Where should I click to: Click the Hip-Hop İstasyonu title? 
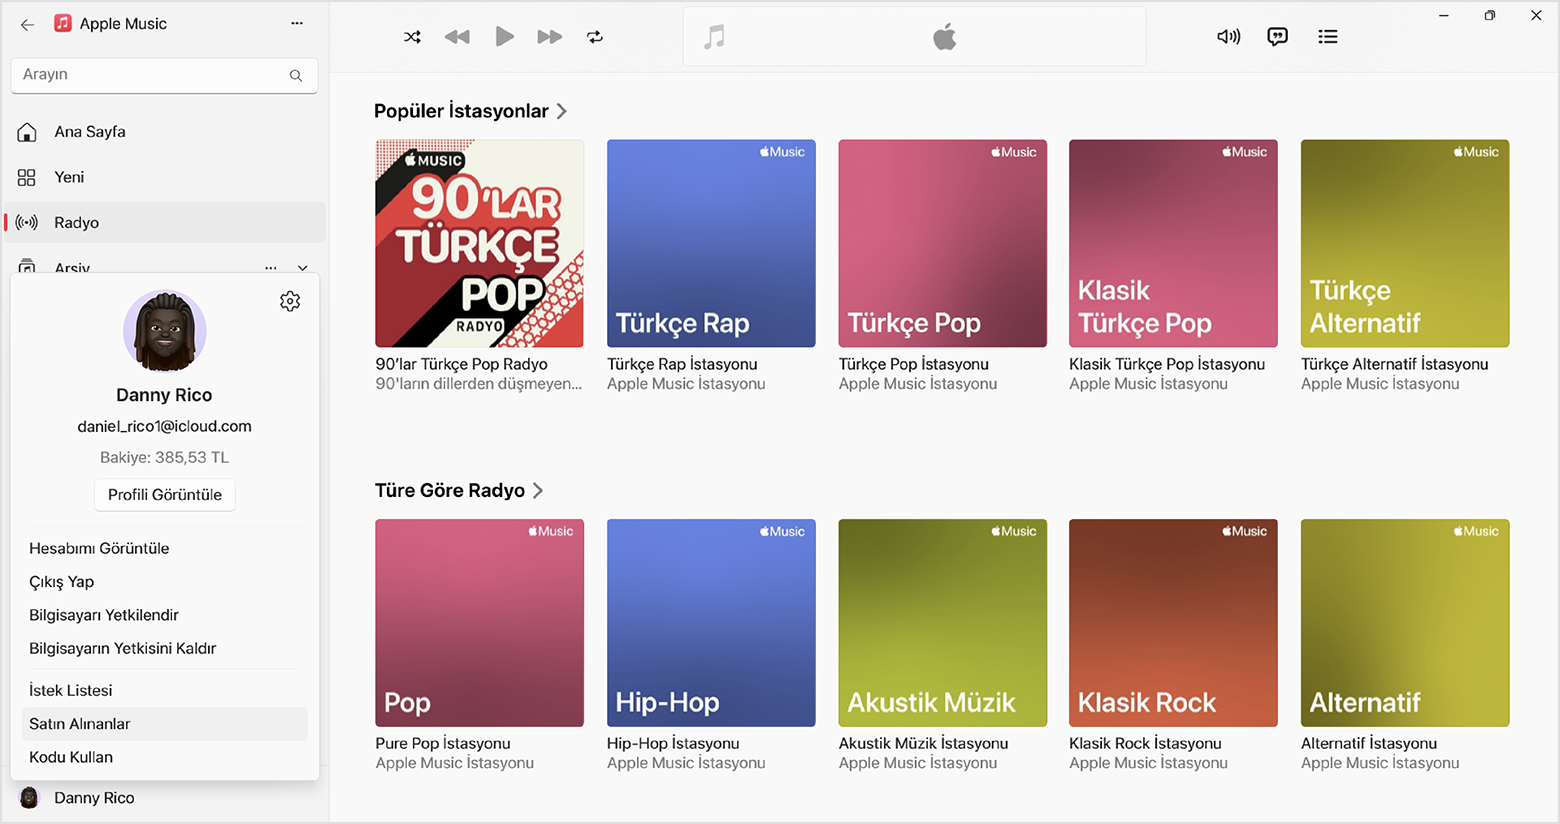[673, 743]
